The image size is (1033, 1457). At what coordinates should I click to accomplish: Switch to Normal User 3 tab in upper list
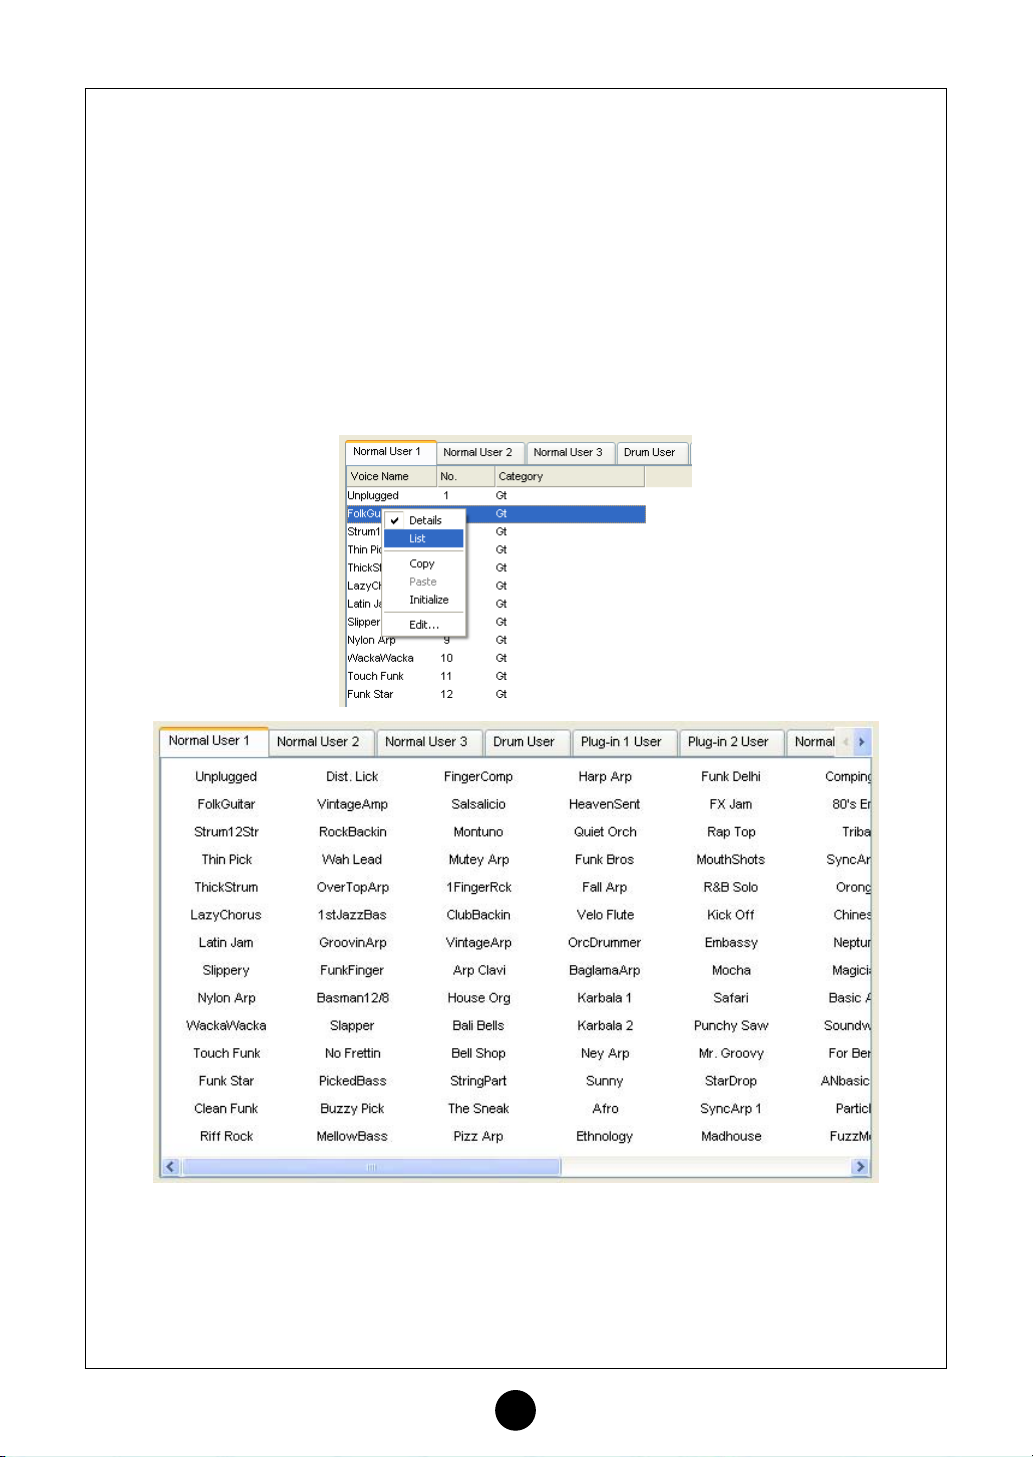pos(568,453)
